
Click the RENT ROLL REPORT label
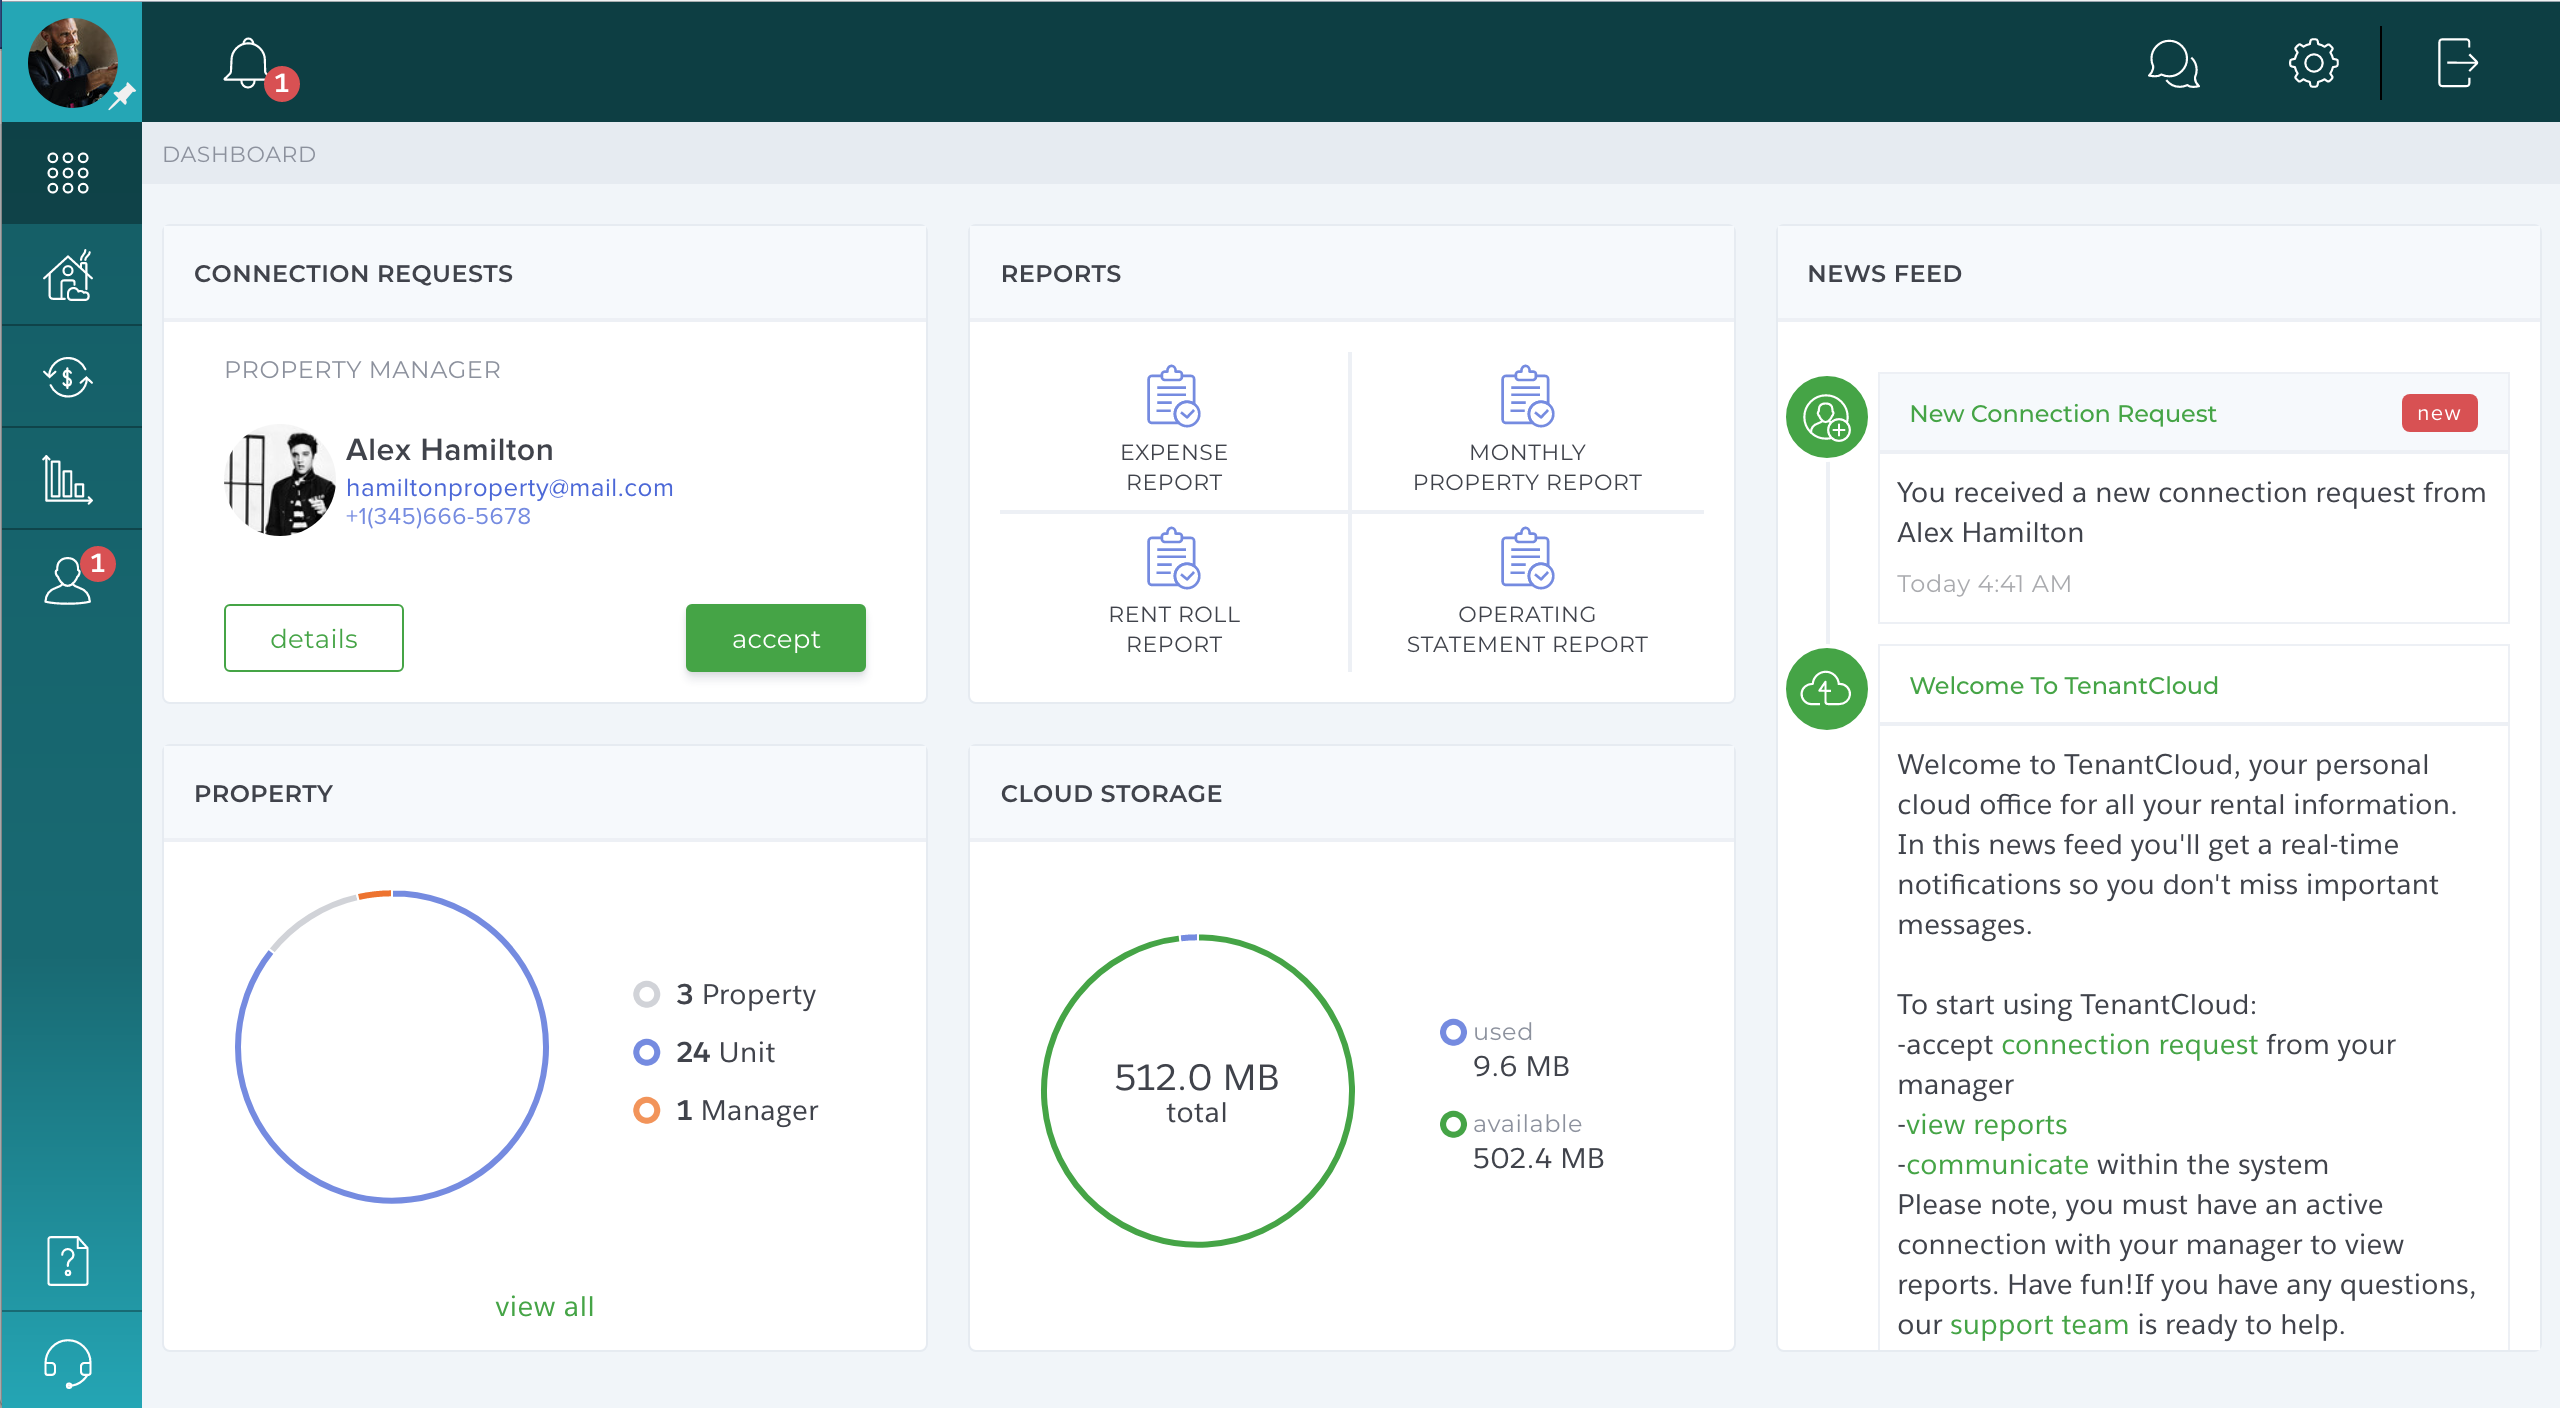(x=1174, y=629)
